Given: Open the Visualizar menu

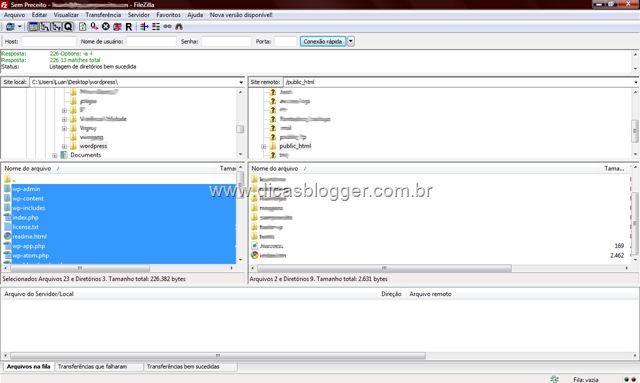Looking at the screenshot, I should [x=66, y=15].
